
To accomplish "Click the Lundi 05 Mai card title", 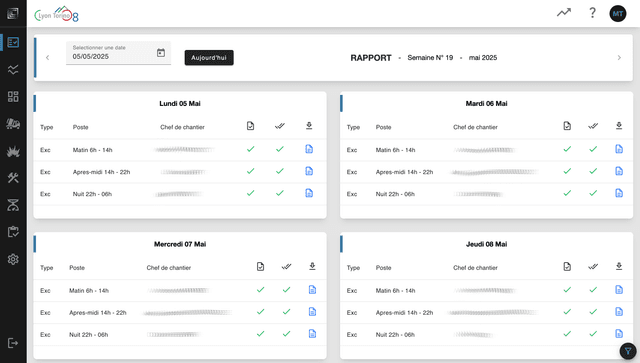I will point(180,104).
